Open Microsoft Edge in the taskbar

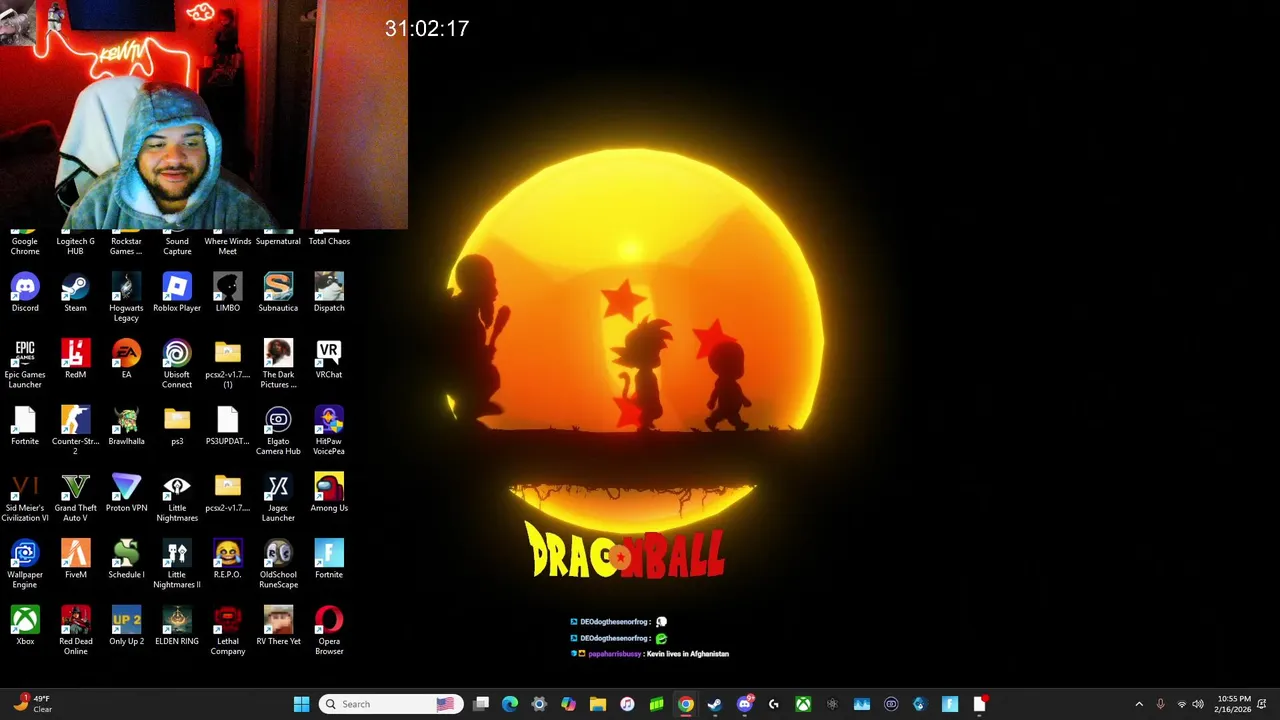(510, 704)
